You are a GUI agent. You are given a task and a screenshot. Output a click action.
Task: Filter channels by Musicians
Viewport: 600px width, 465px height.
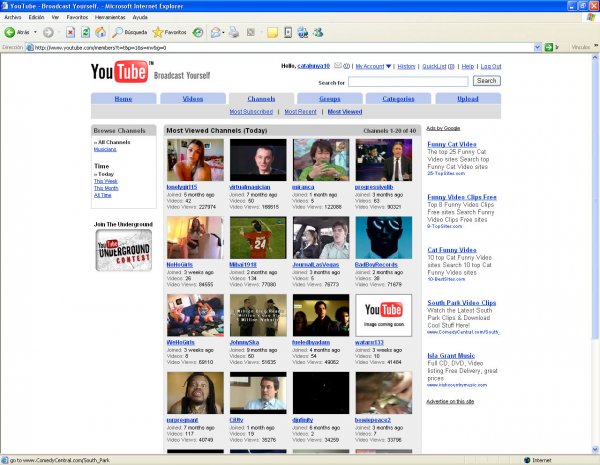tap(105, 149)
